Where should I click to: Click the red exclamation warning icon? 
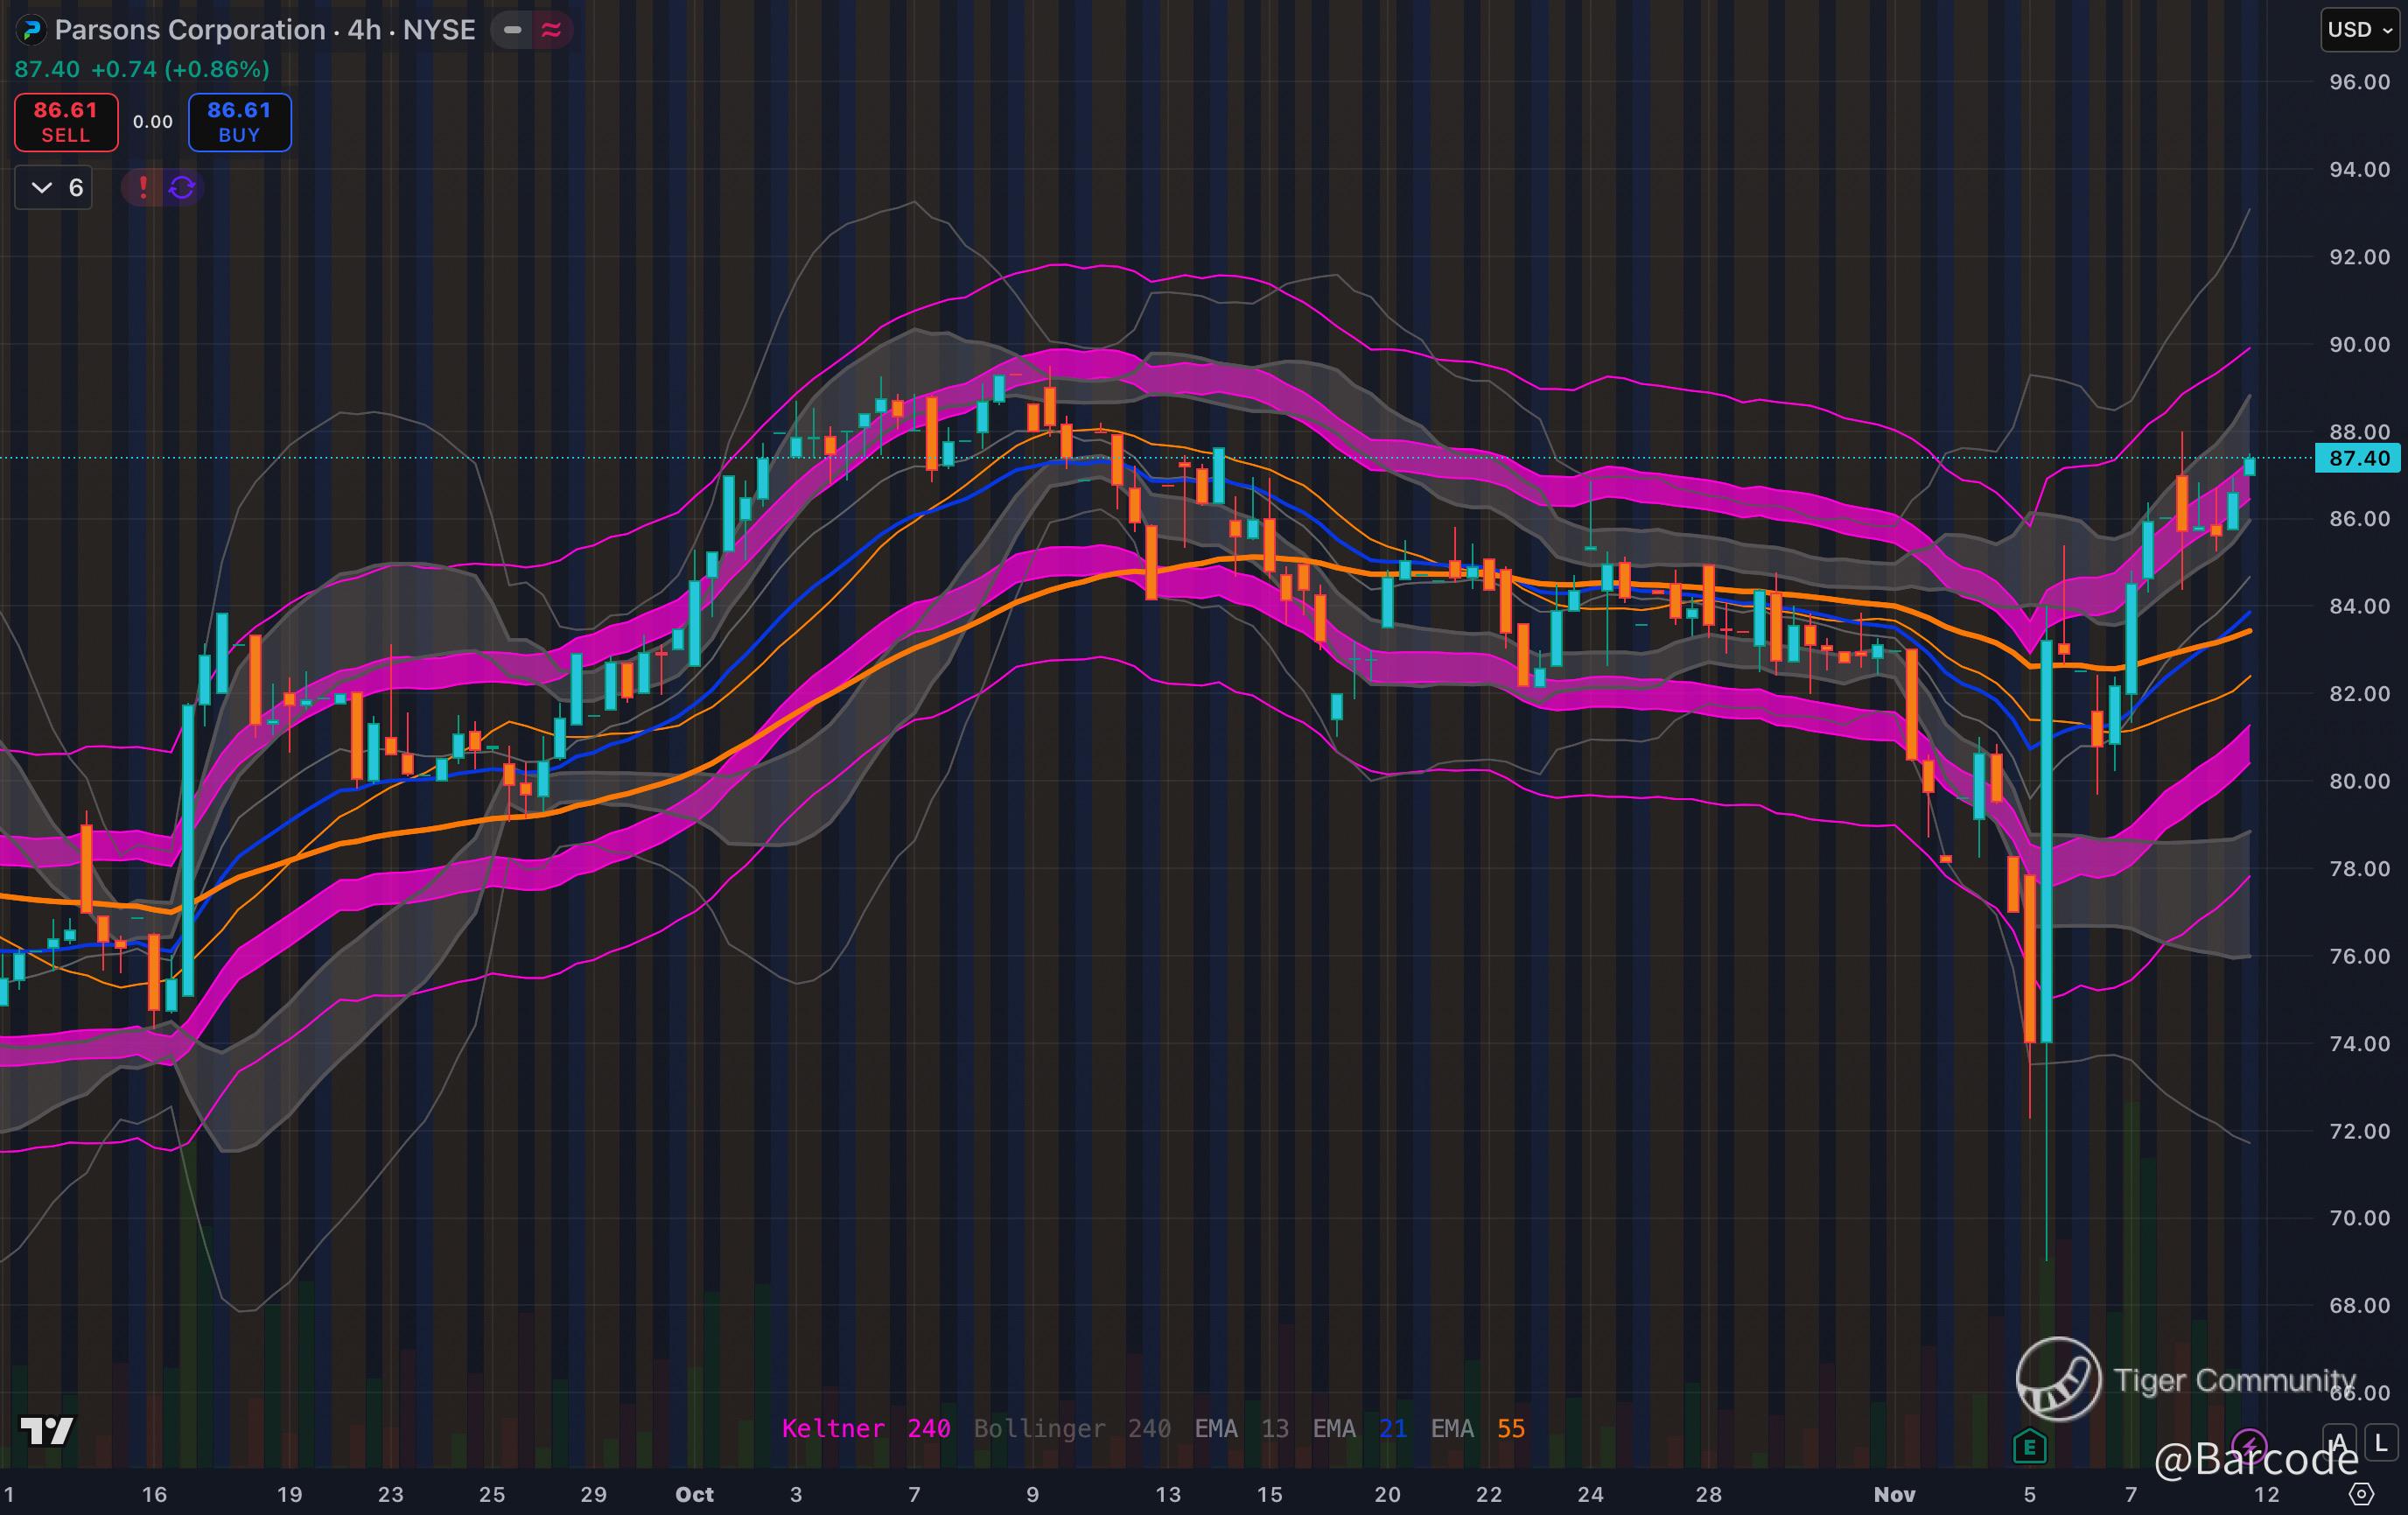143,187
